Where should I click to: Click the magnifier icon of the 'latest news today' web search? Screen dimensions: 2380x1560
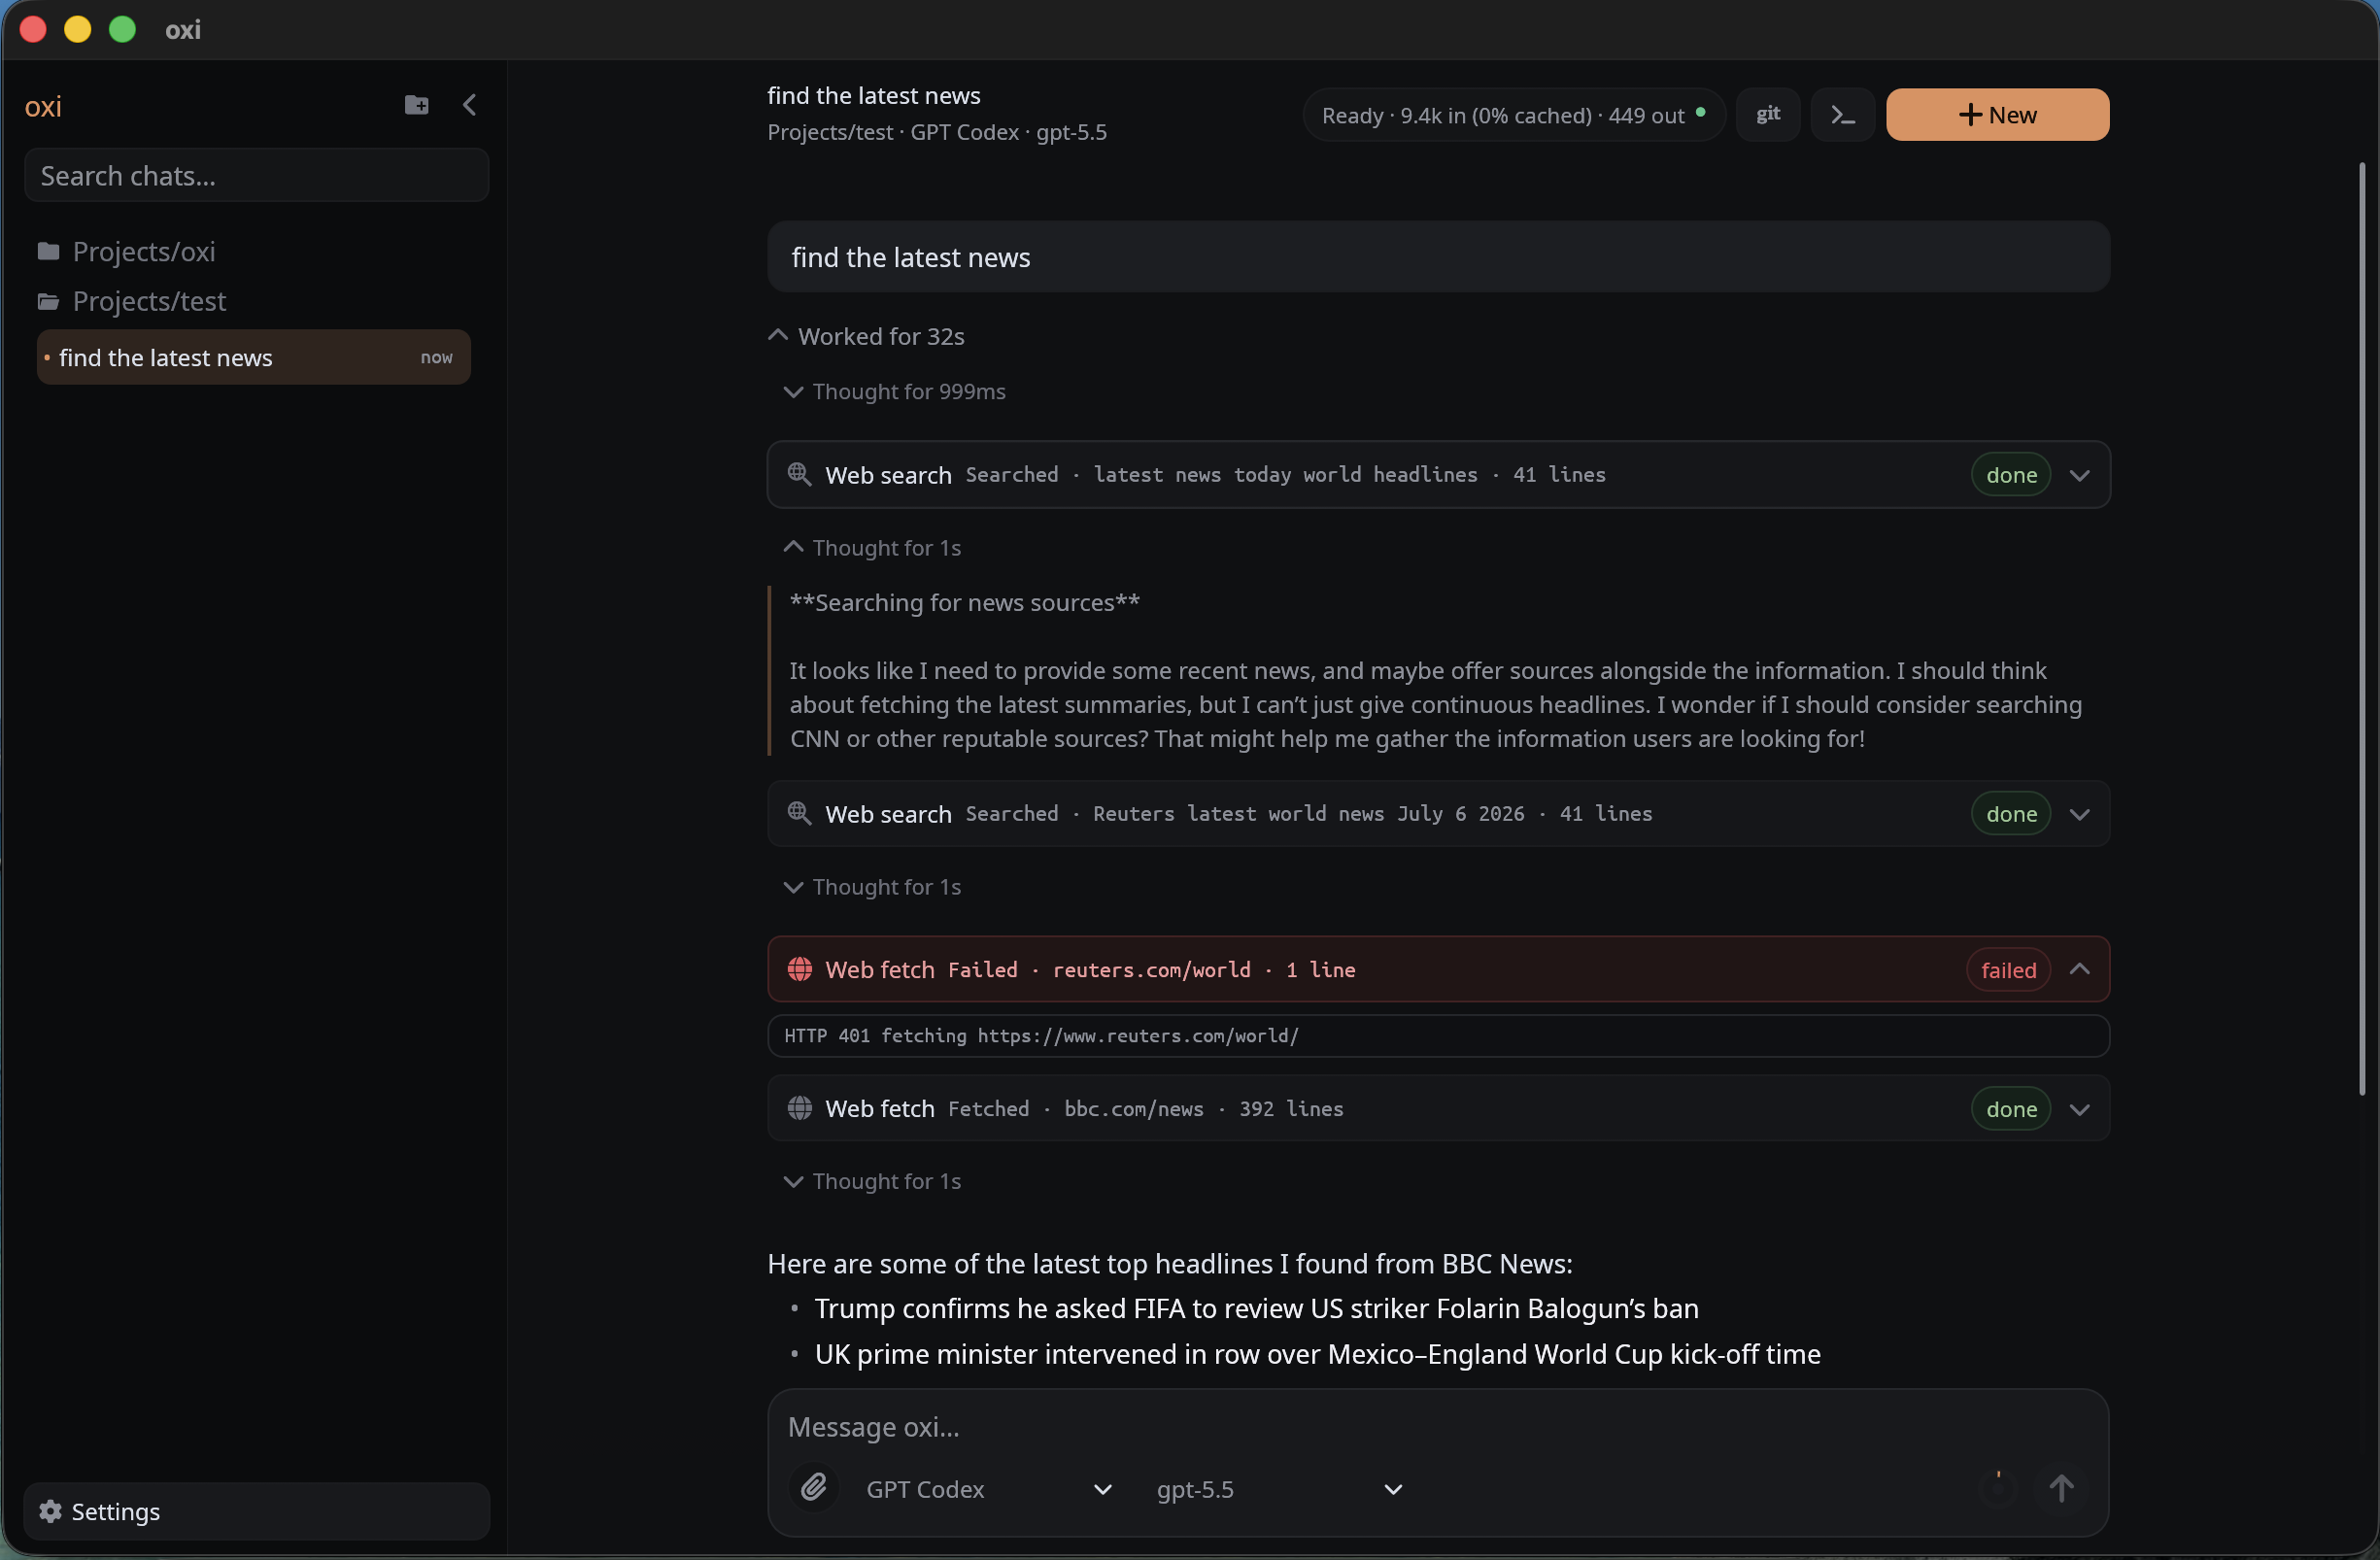[799, 474]
